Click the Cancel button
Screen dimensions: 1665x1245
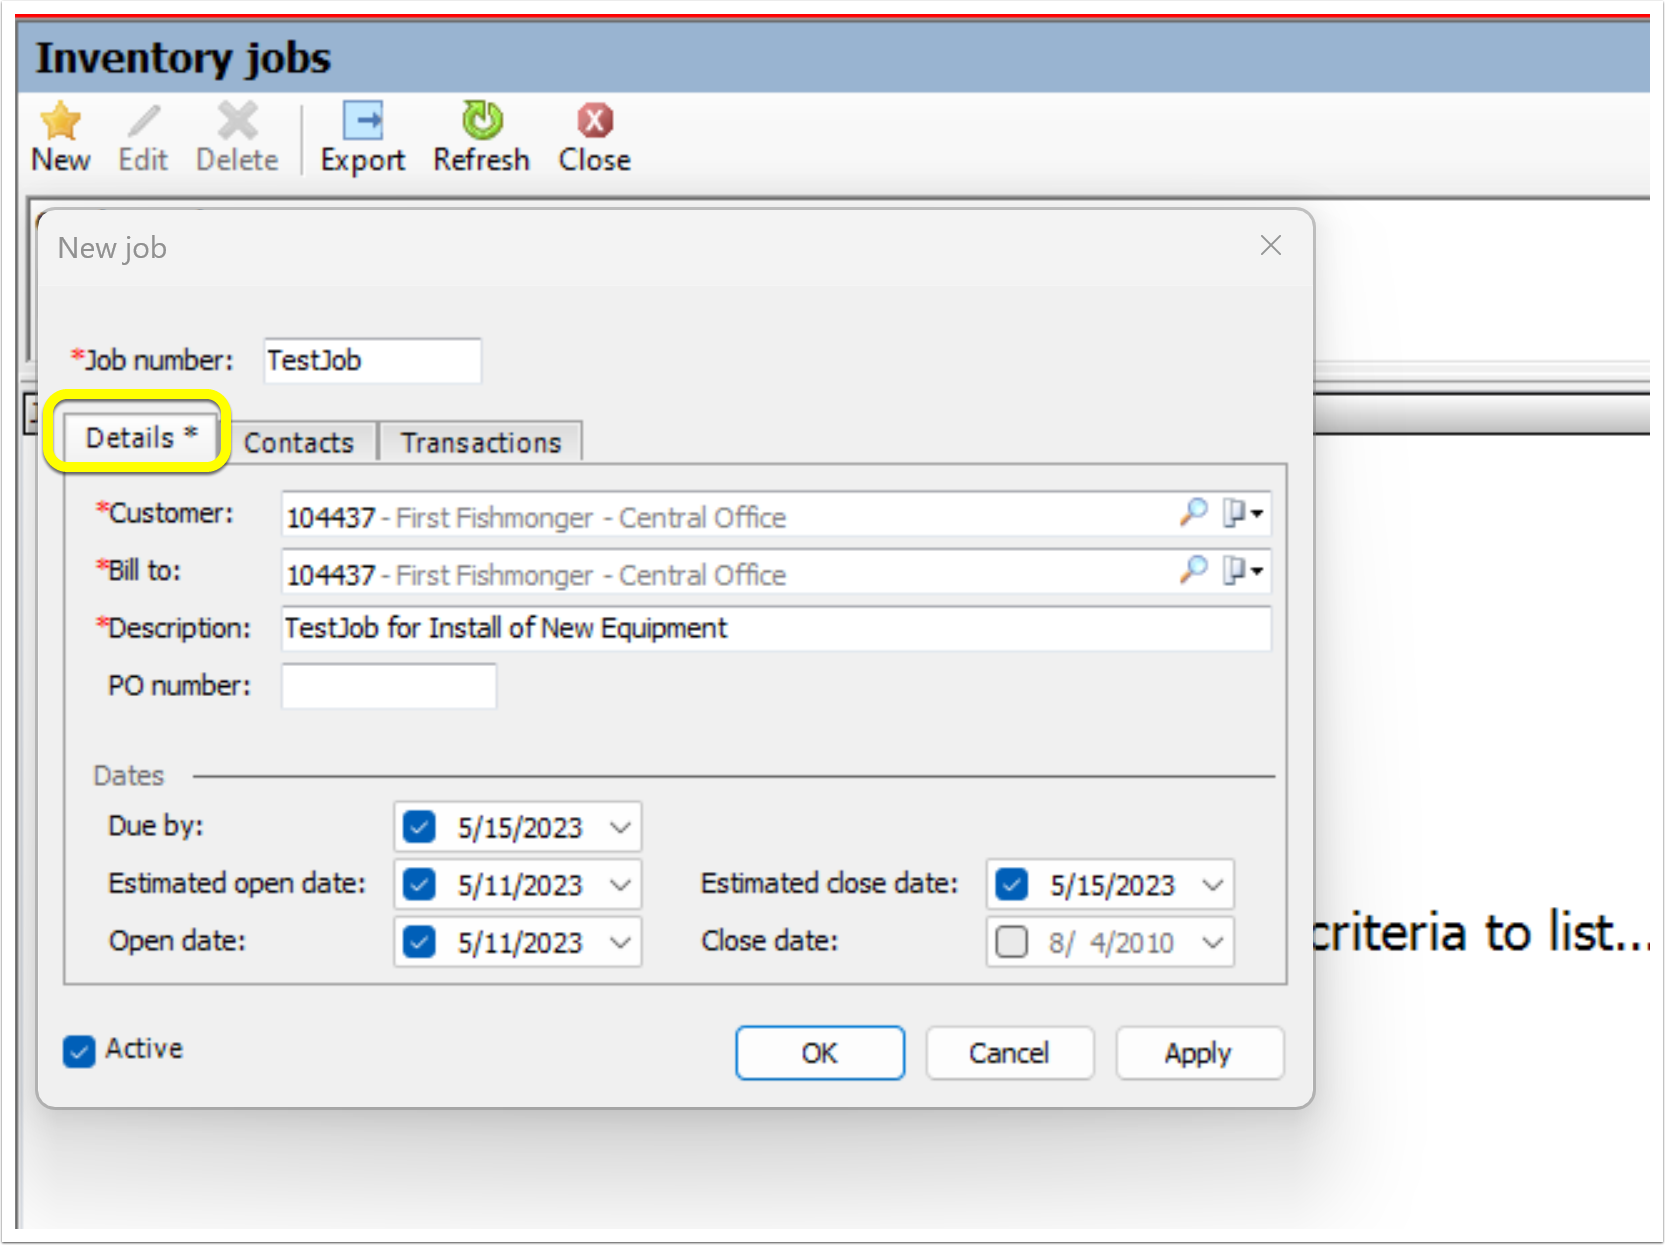[1009, 1053]
